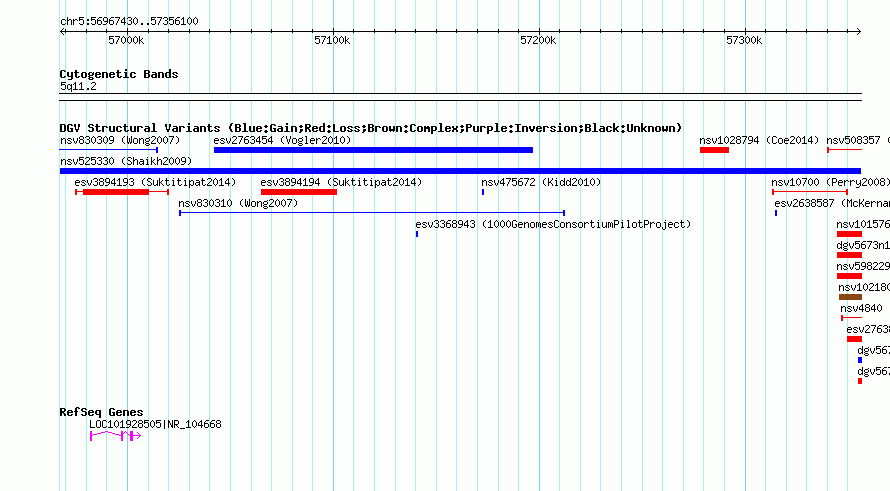890x491 pixels.
Task: Click the nsv4840 thin red line
Action: click(851, 318)
